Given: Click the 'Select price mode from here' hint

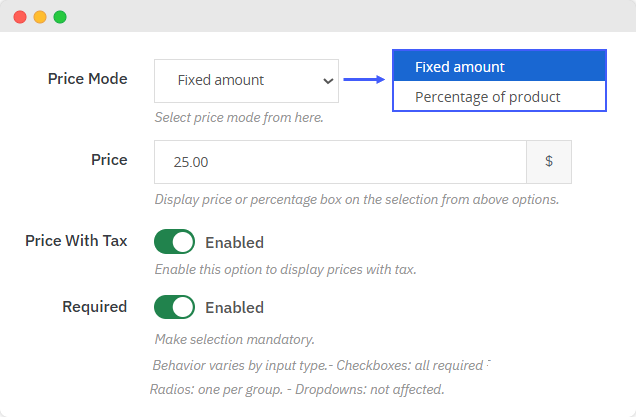Looking at the screenshot, I should (x=239, y=118).
